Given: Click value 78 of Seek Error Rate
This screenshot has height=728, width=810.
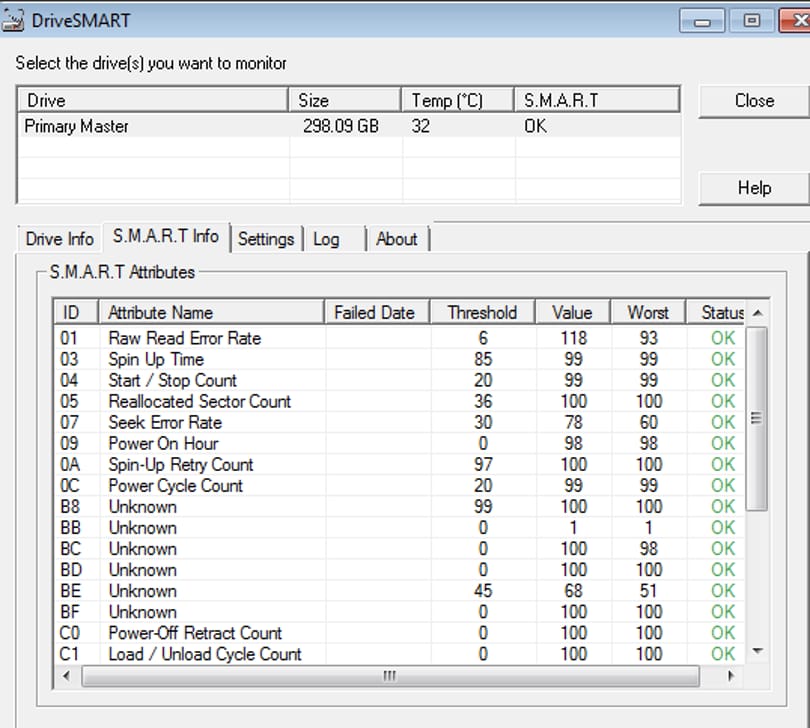Looking at the screenshot, I should [x=573, y=422].
